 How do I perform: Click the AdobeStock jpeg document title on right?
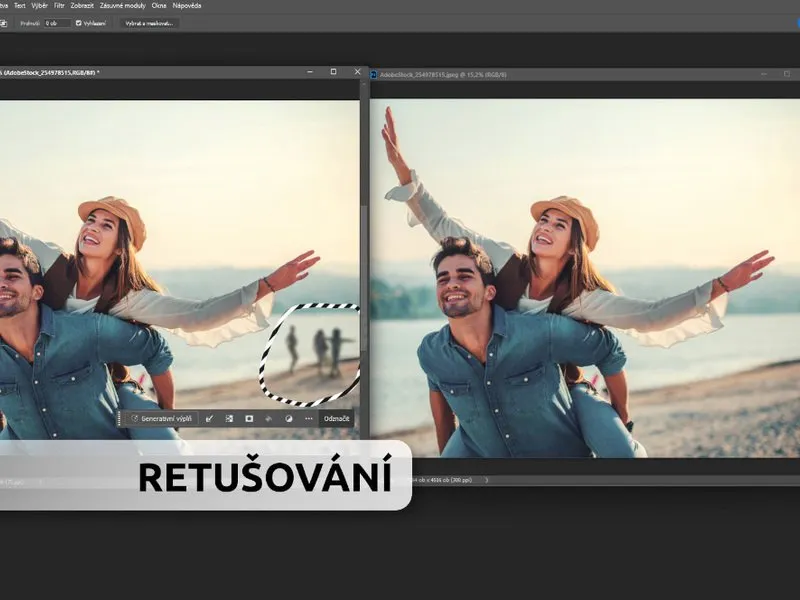443,74
